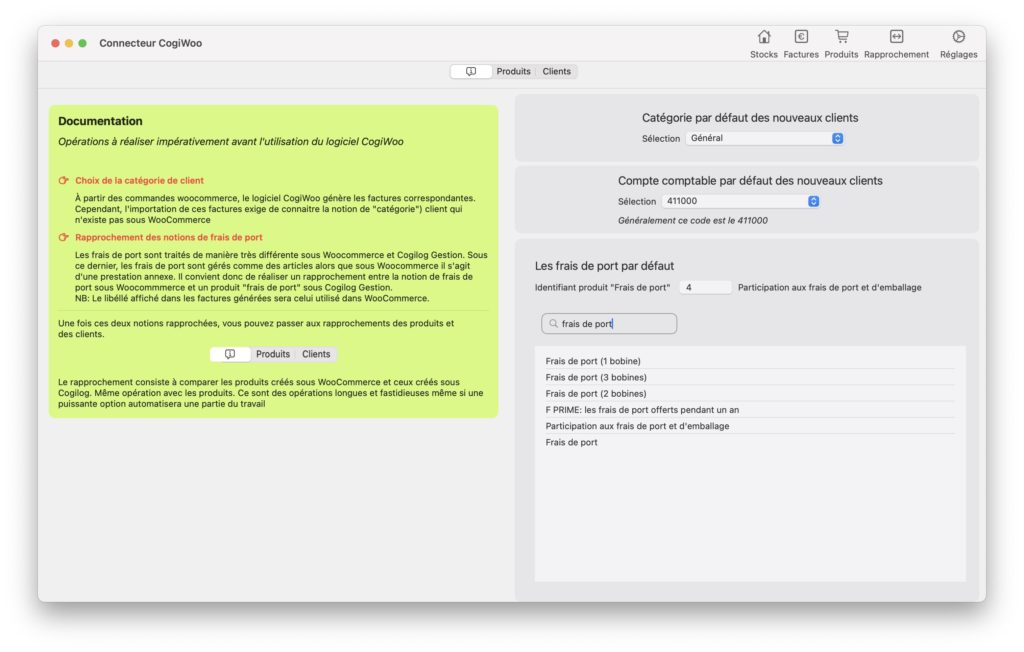Screen dimensions: 1024x652
Task: Click the magnifier icon in the search field
Action: pyautogui.click(x=553, y=323)
